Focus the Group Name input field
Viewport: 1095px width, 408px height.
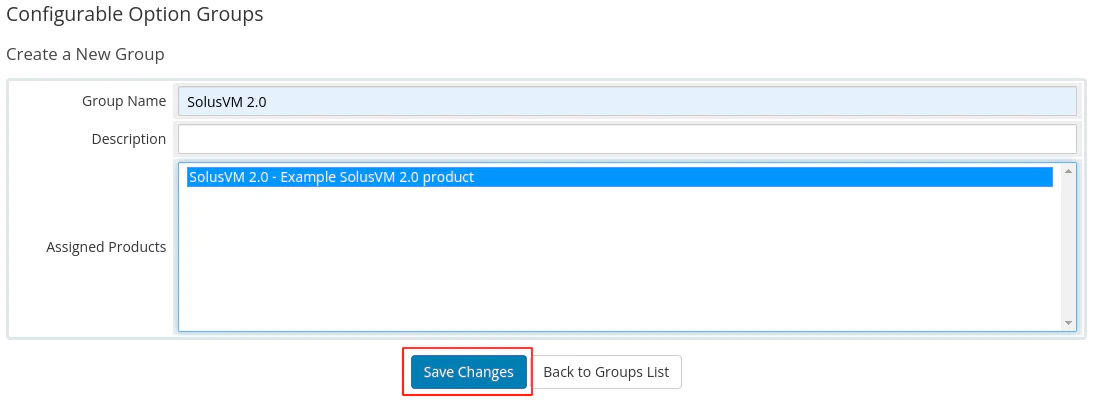tap(627, 101)
